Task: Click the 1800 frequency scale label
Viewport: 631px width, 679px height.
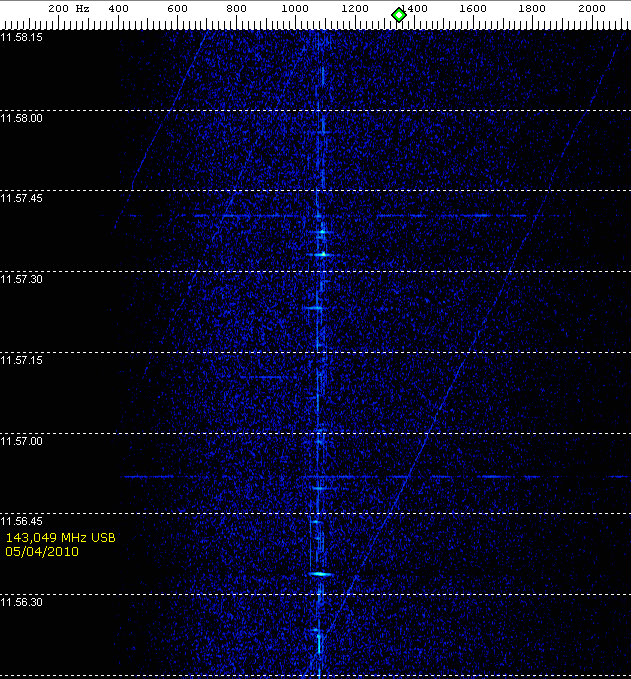Action: 532,8
